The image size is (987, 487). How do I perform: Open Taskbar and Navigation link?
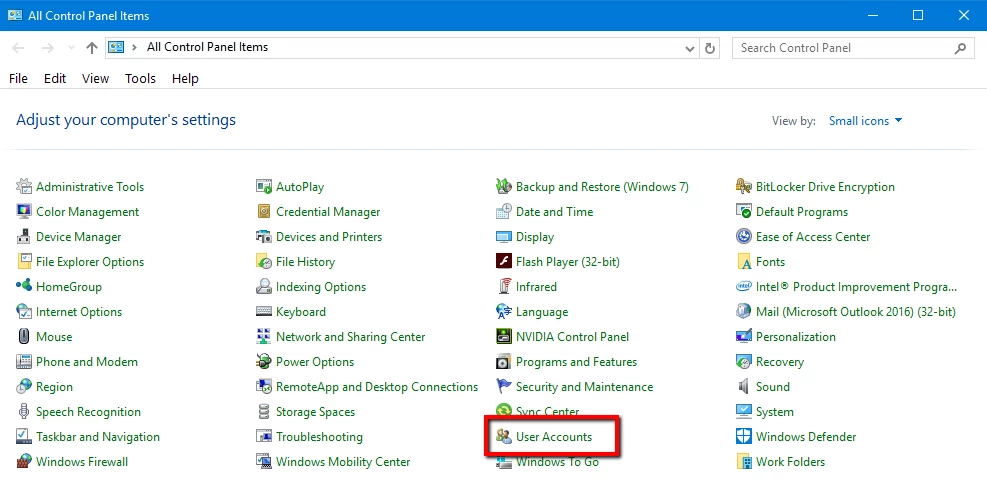click(98, 437)
